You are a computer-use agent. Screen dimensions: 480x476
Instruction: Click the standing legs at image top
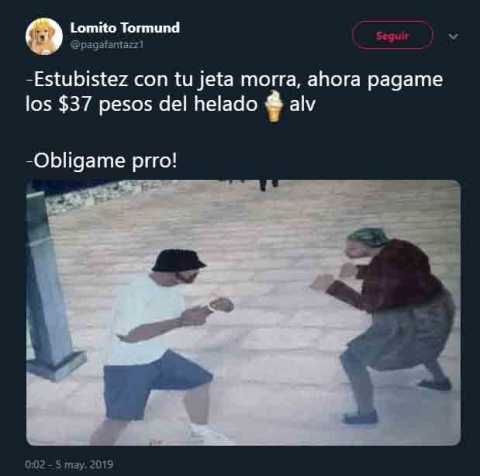pos(268,185)
